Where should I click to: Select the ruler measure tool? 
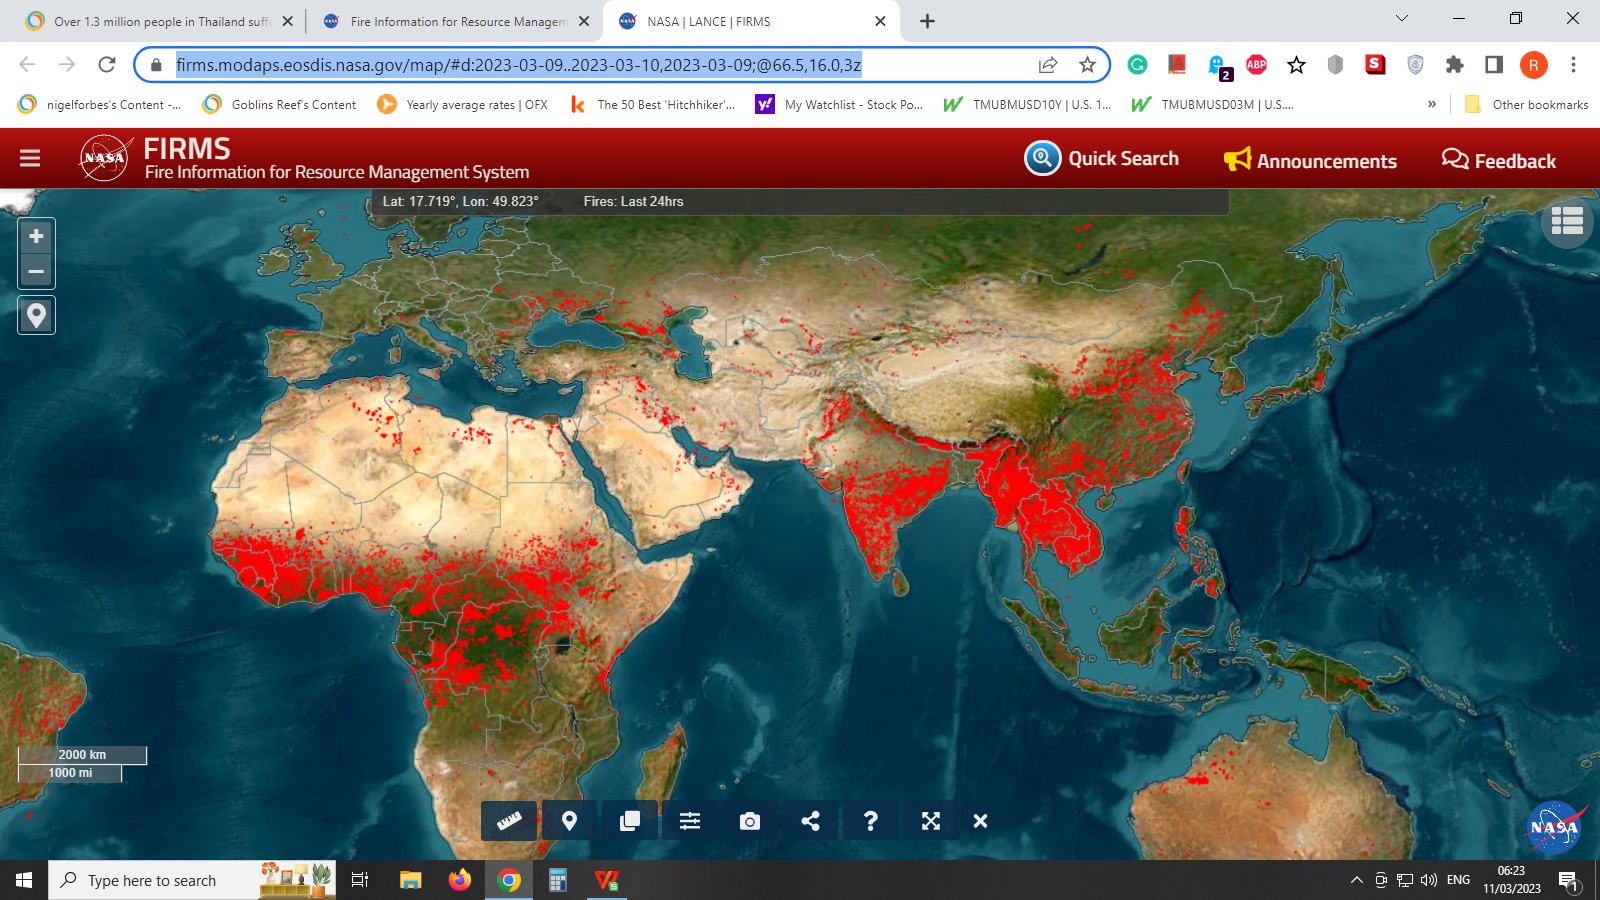coord(509,821)
